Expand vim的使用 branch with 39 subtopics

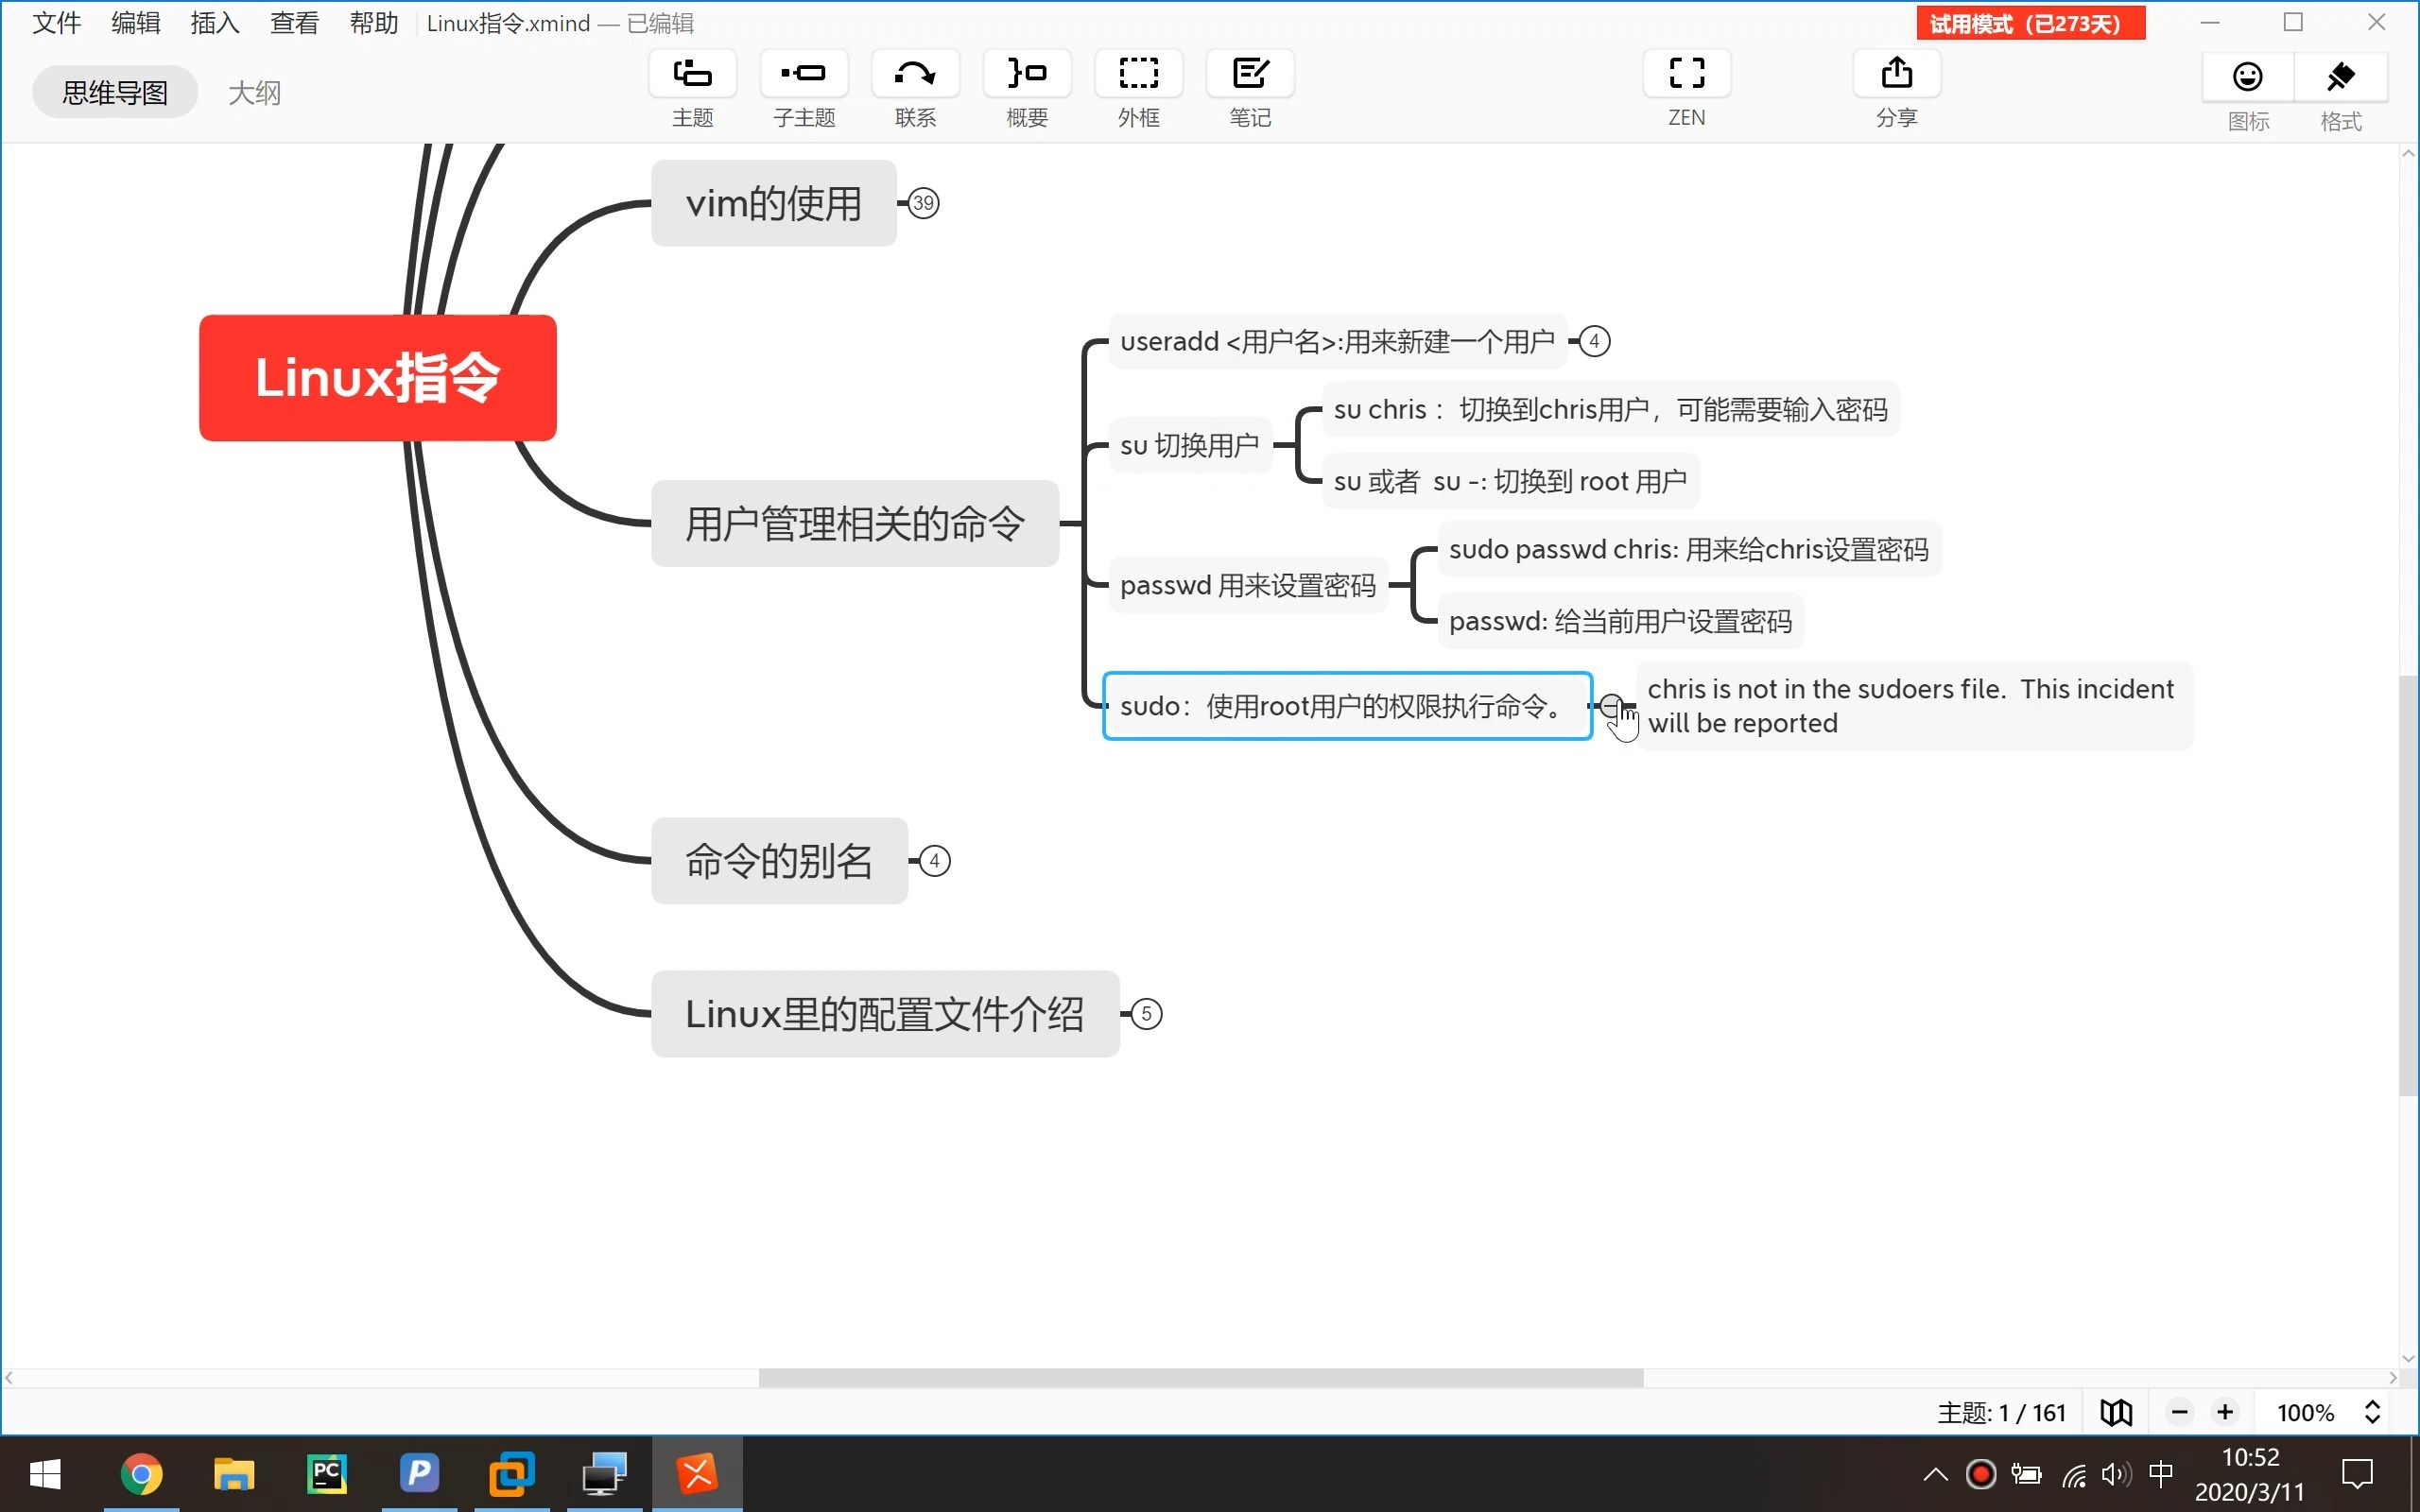923,203
